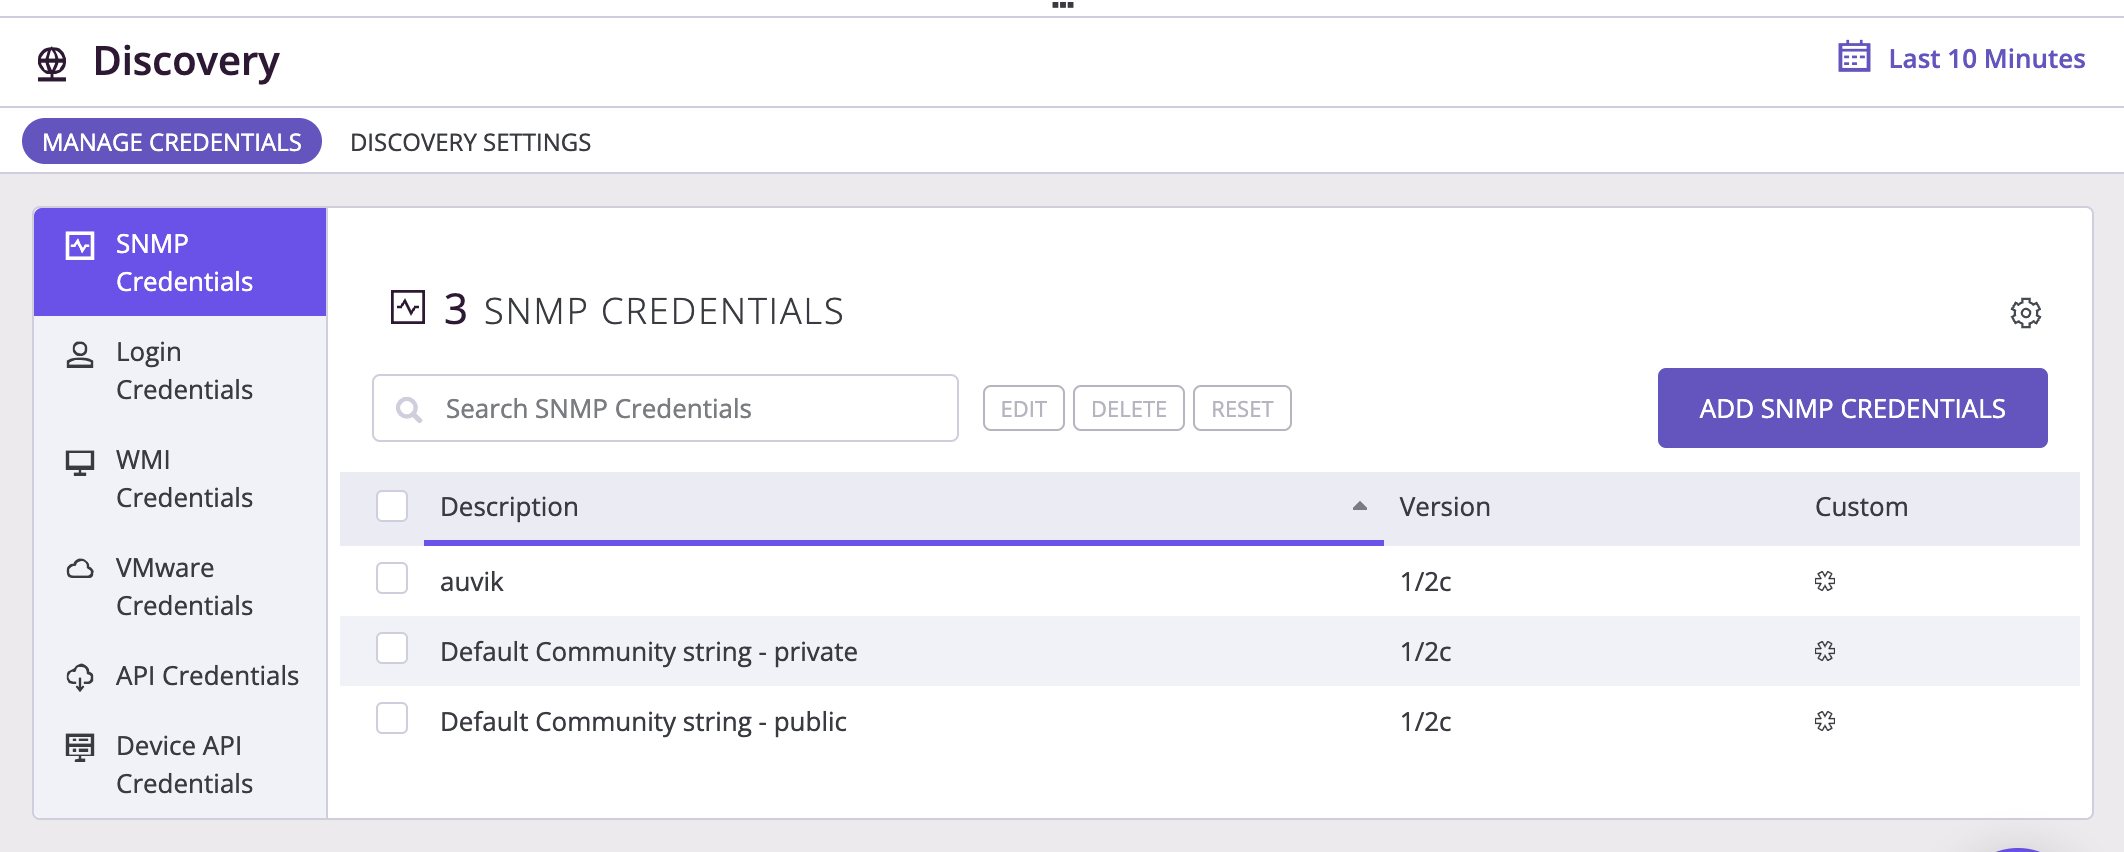Open table settings gear icon
Screen dimensions: 2124x852
tap(2025, 313)
